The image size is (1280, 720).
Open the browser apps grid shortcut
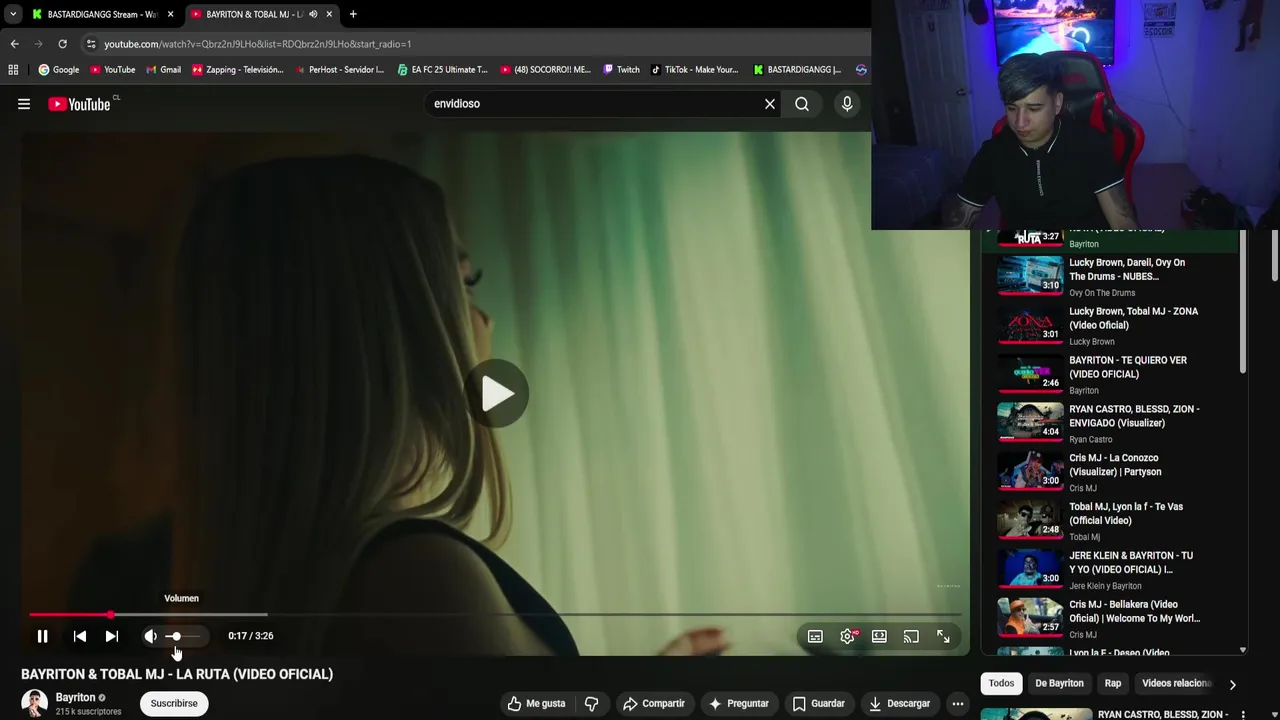pyautogui.click(x=13, y=69)
